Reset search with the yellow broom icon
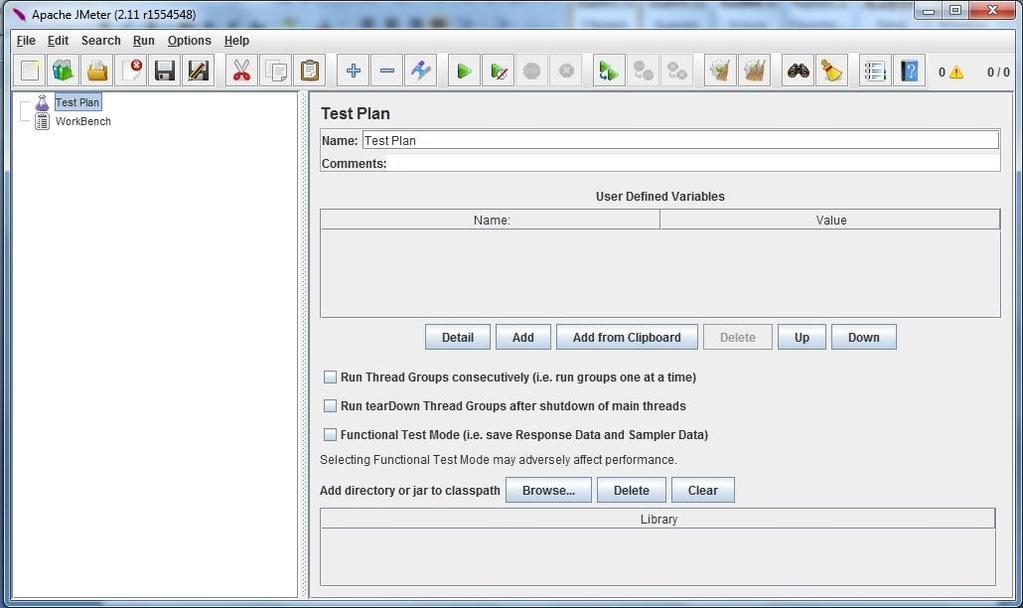 pyautogui.click(x=831, y=70)
